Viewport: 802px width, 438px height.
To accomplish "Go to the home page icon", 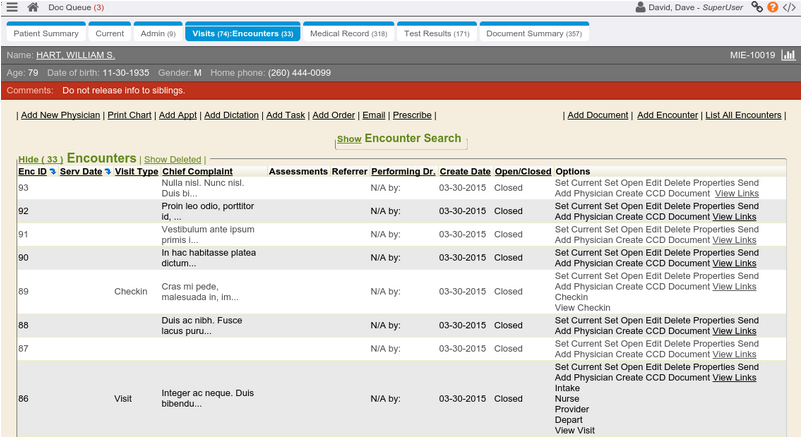I will [x=33, y=7].
